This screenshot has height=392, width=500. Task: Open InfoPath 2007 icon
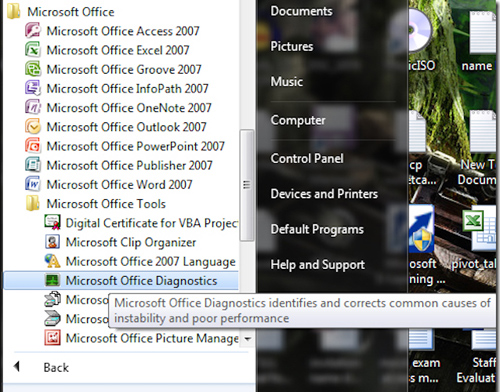[33, 88]
